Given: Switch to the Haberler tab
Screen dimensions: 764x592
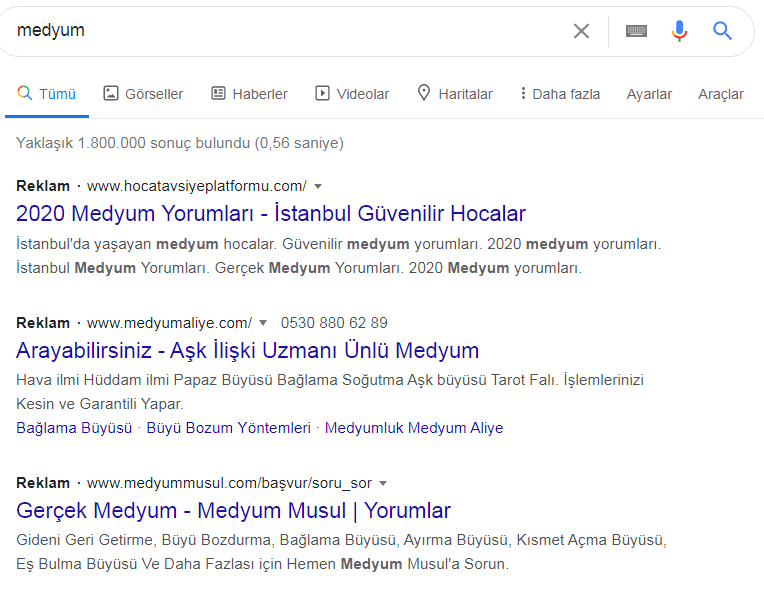Looking at the screenshot, I should pos(249,94).
